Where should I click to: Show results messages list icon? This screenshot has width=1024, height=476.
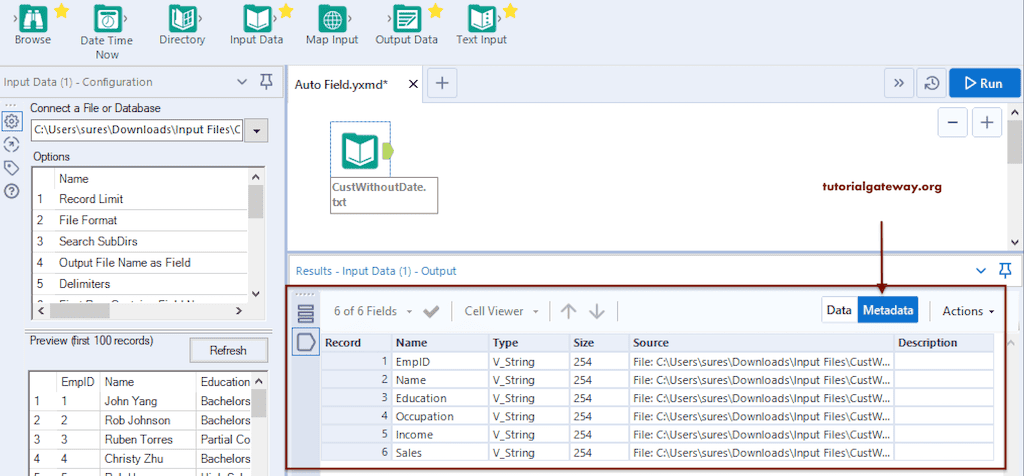(x=306, y=313)
